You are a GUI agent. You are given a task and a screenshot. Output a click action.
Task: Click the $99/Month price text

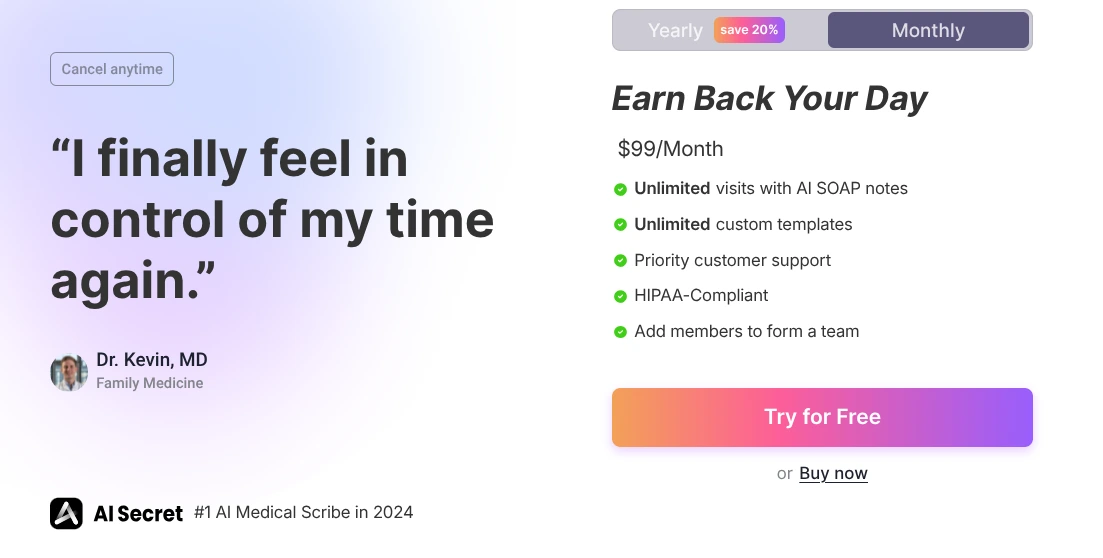coord(670,149)
